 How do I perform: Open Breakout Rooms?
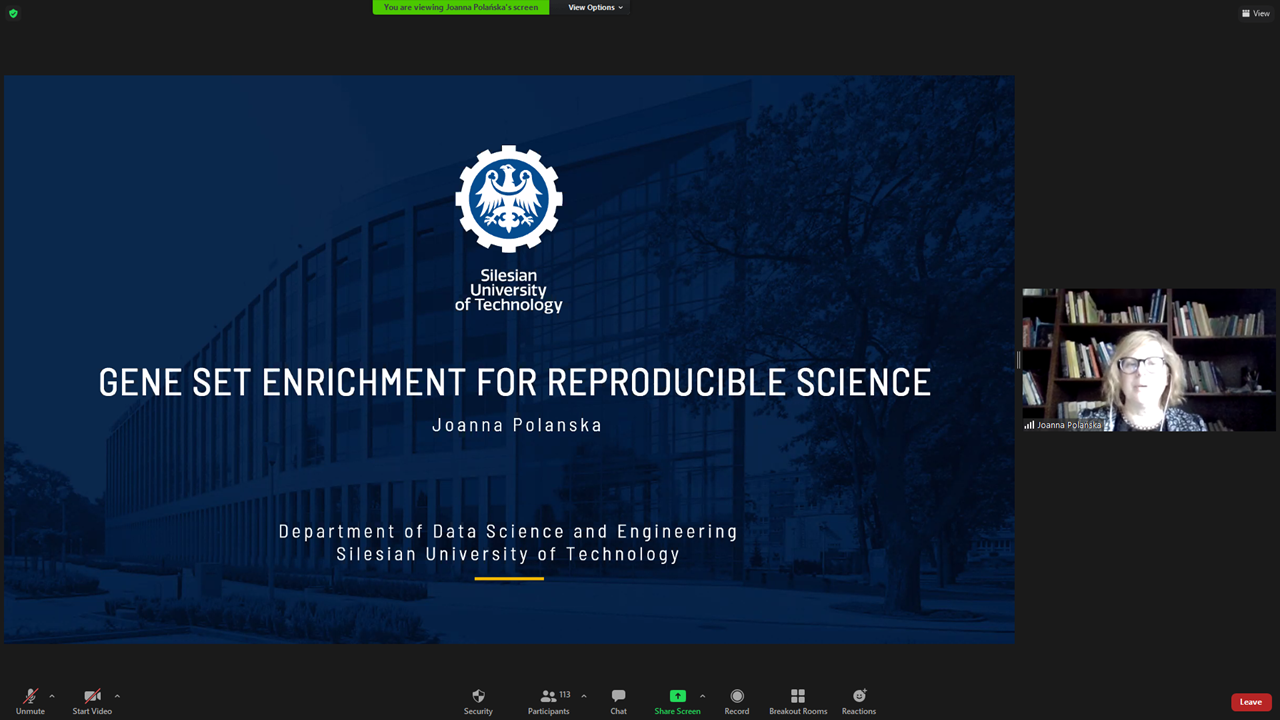tap(797, 697)
